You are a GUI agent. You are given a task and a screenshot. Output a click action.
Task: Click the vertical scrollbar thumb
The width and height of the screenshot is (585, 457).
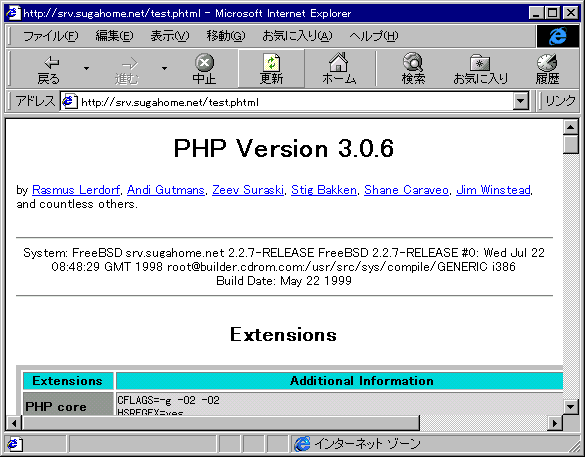tap(571, 144)
